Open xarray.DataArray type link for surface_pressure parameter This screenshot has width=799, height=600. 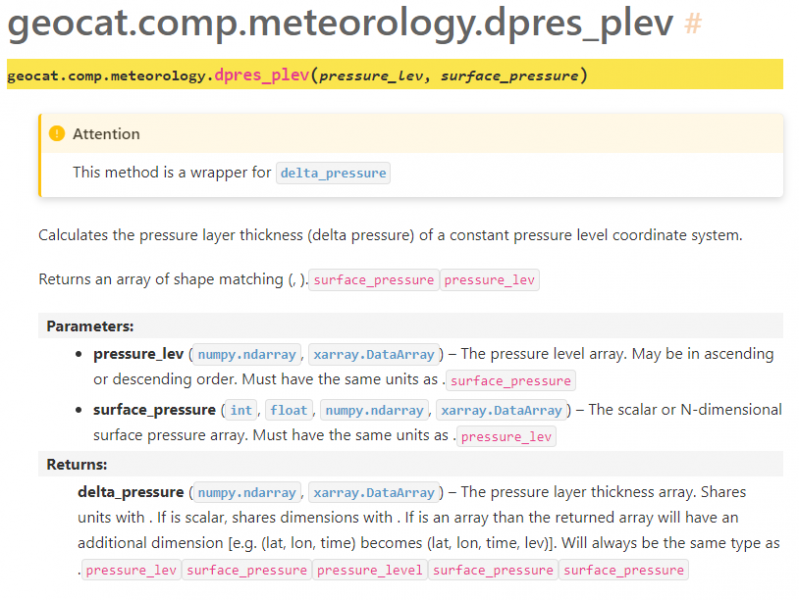click(501, 409)
